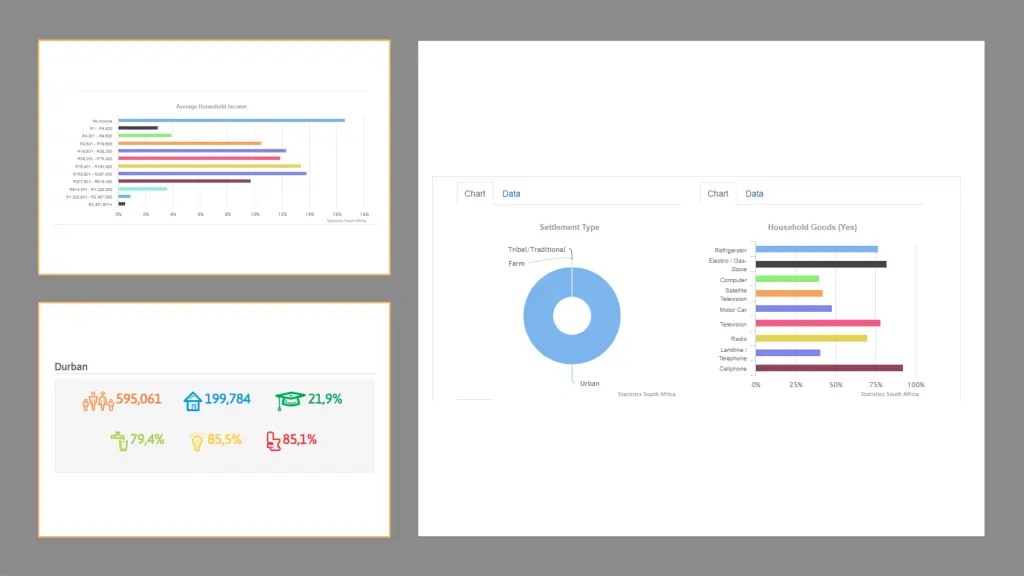This screenshot has height=576, width=1024.
Task: Click the No income bar in income chart
Action: [231, 120]
